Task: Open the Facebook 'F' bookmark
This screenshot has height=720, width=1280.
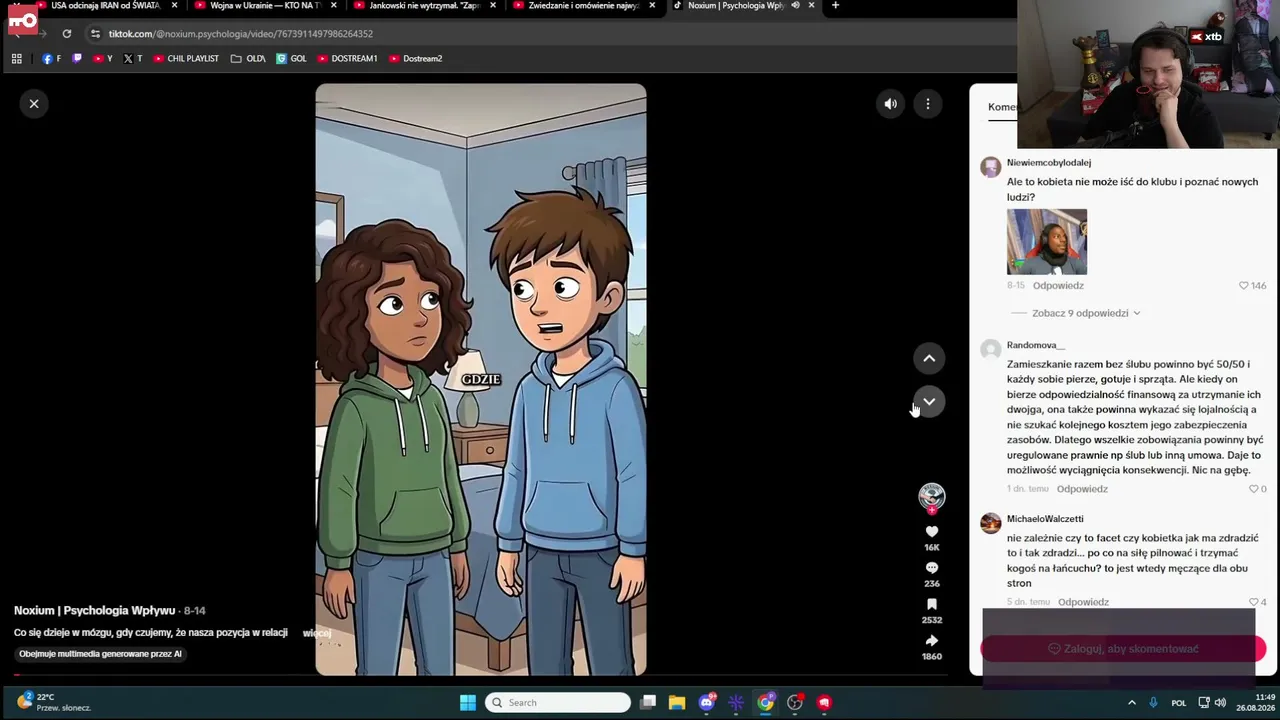Action: (x=52, y=59)
